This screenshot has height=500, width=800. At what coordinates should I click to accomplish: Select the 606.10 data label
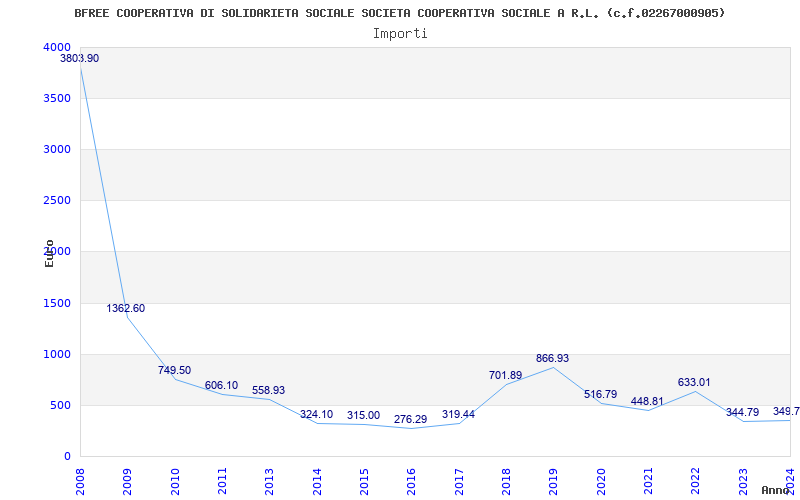coord(221,386)
